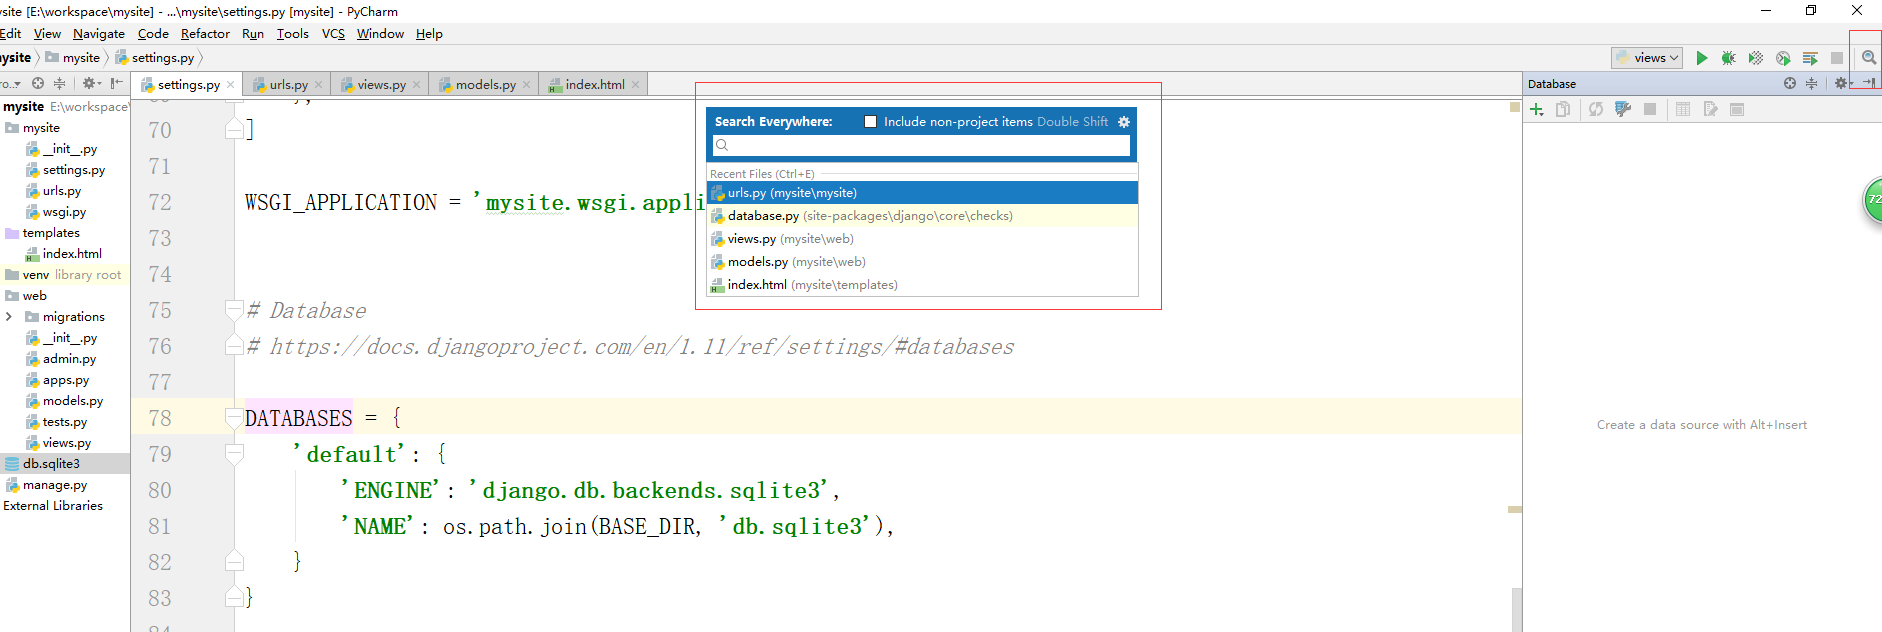Open the Refactor menu
The width and height of the screenshot is (1882, 632).
click(x=205, y=34)
